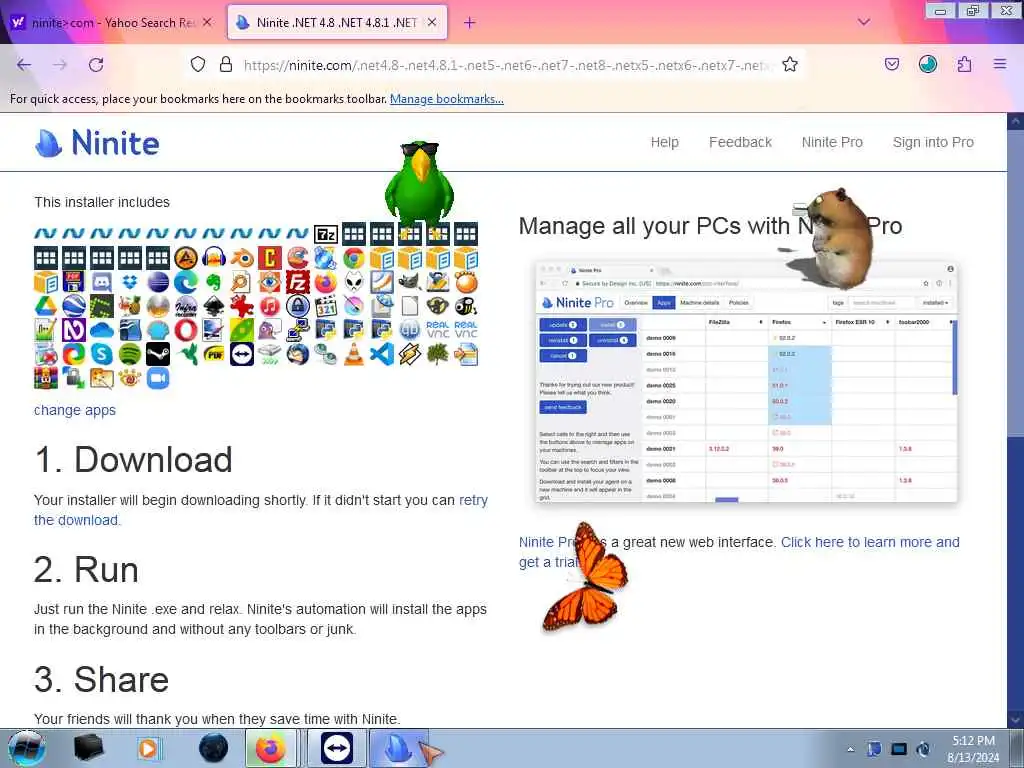
Task: Open a new tab with plus button
Action: pos(470,23)
